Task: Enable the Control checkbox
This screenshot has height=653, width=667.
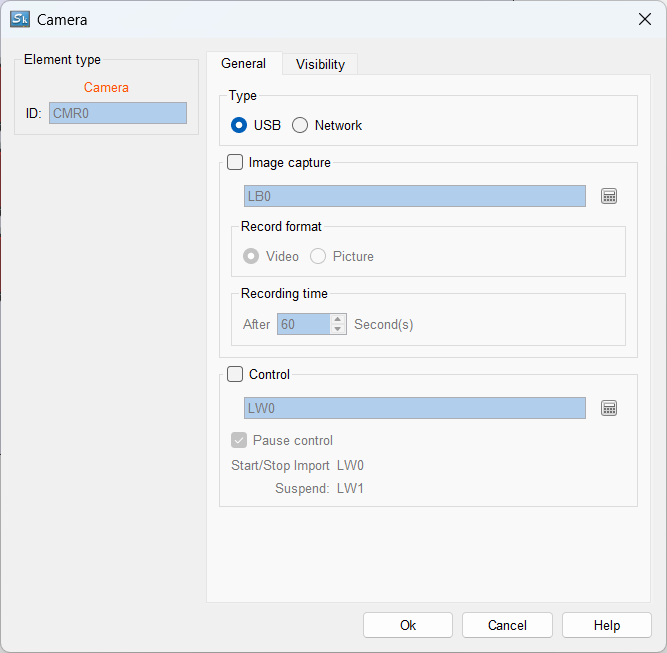Action: [235, 374]
